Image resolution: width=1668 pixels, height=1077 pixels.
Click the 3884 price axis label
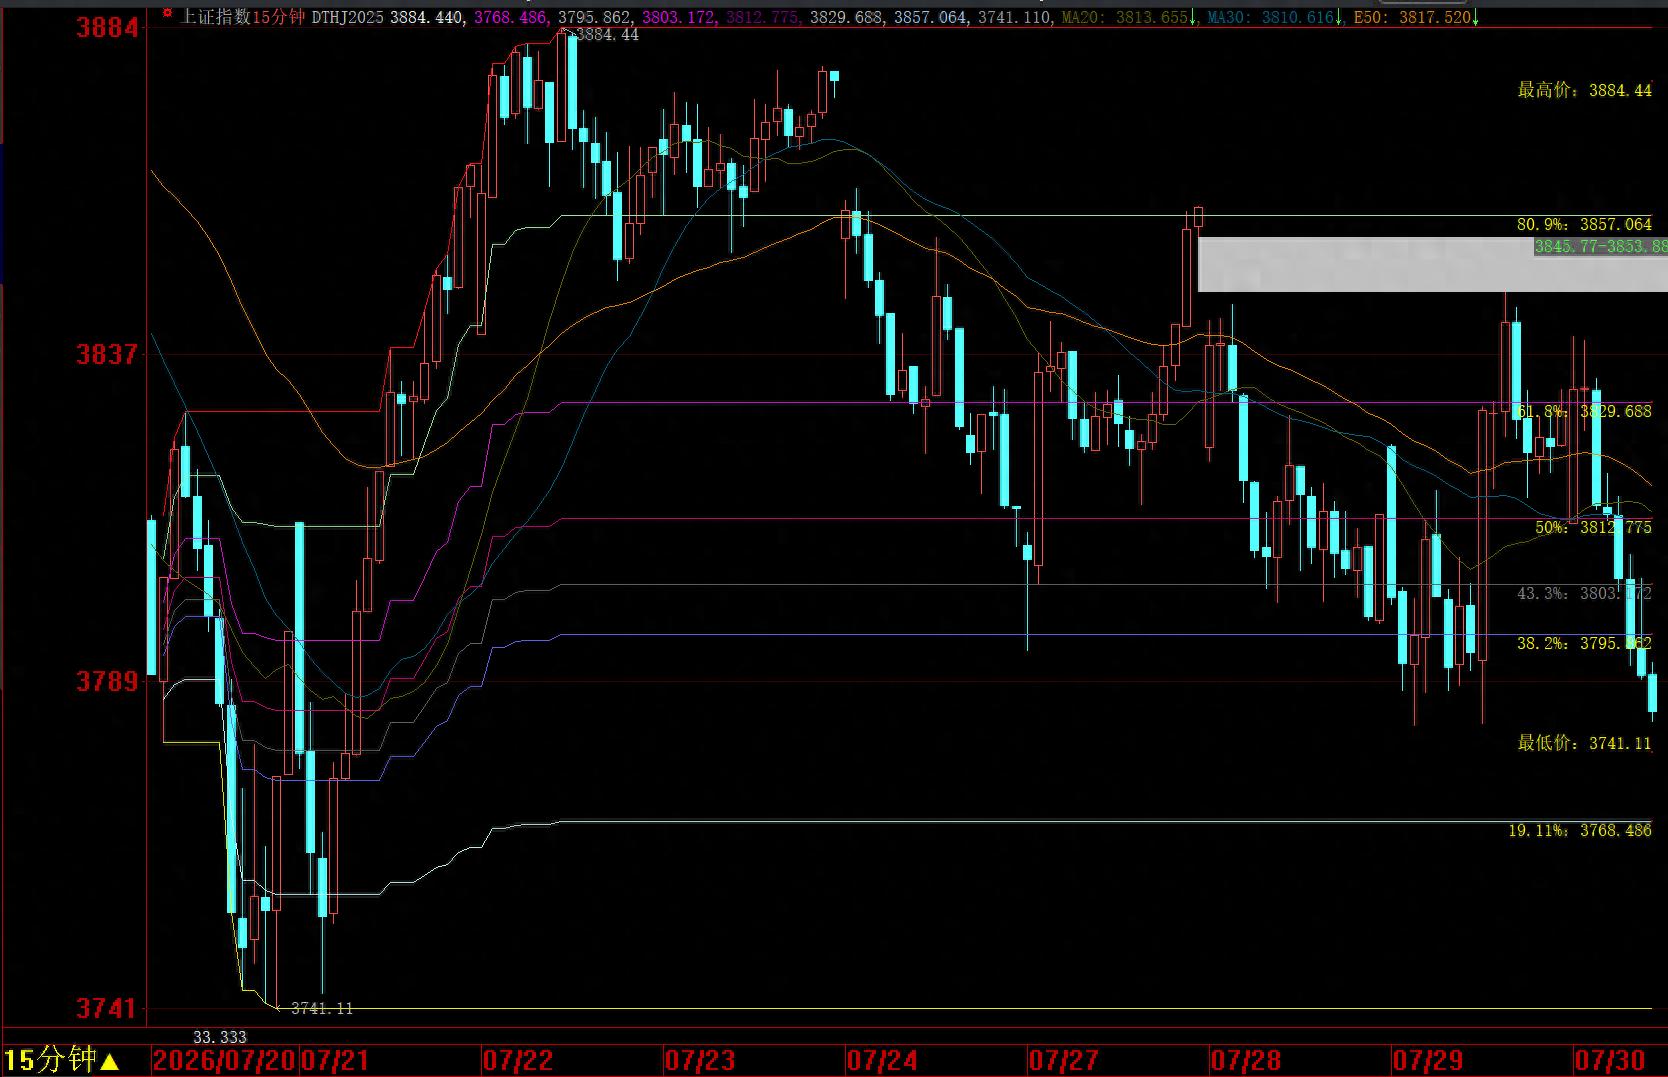(x=108, y=27)
